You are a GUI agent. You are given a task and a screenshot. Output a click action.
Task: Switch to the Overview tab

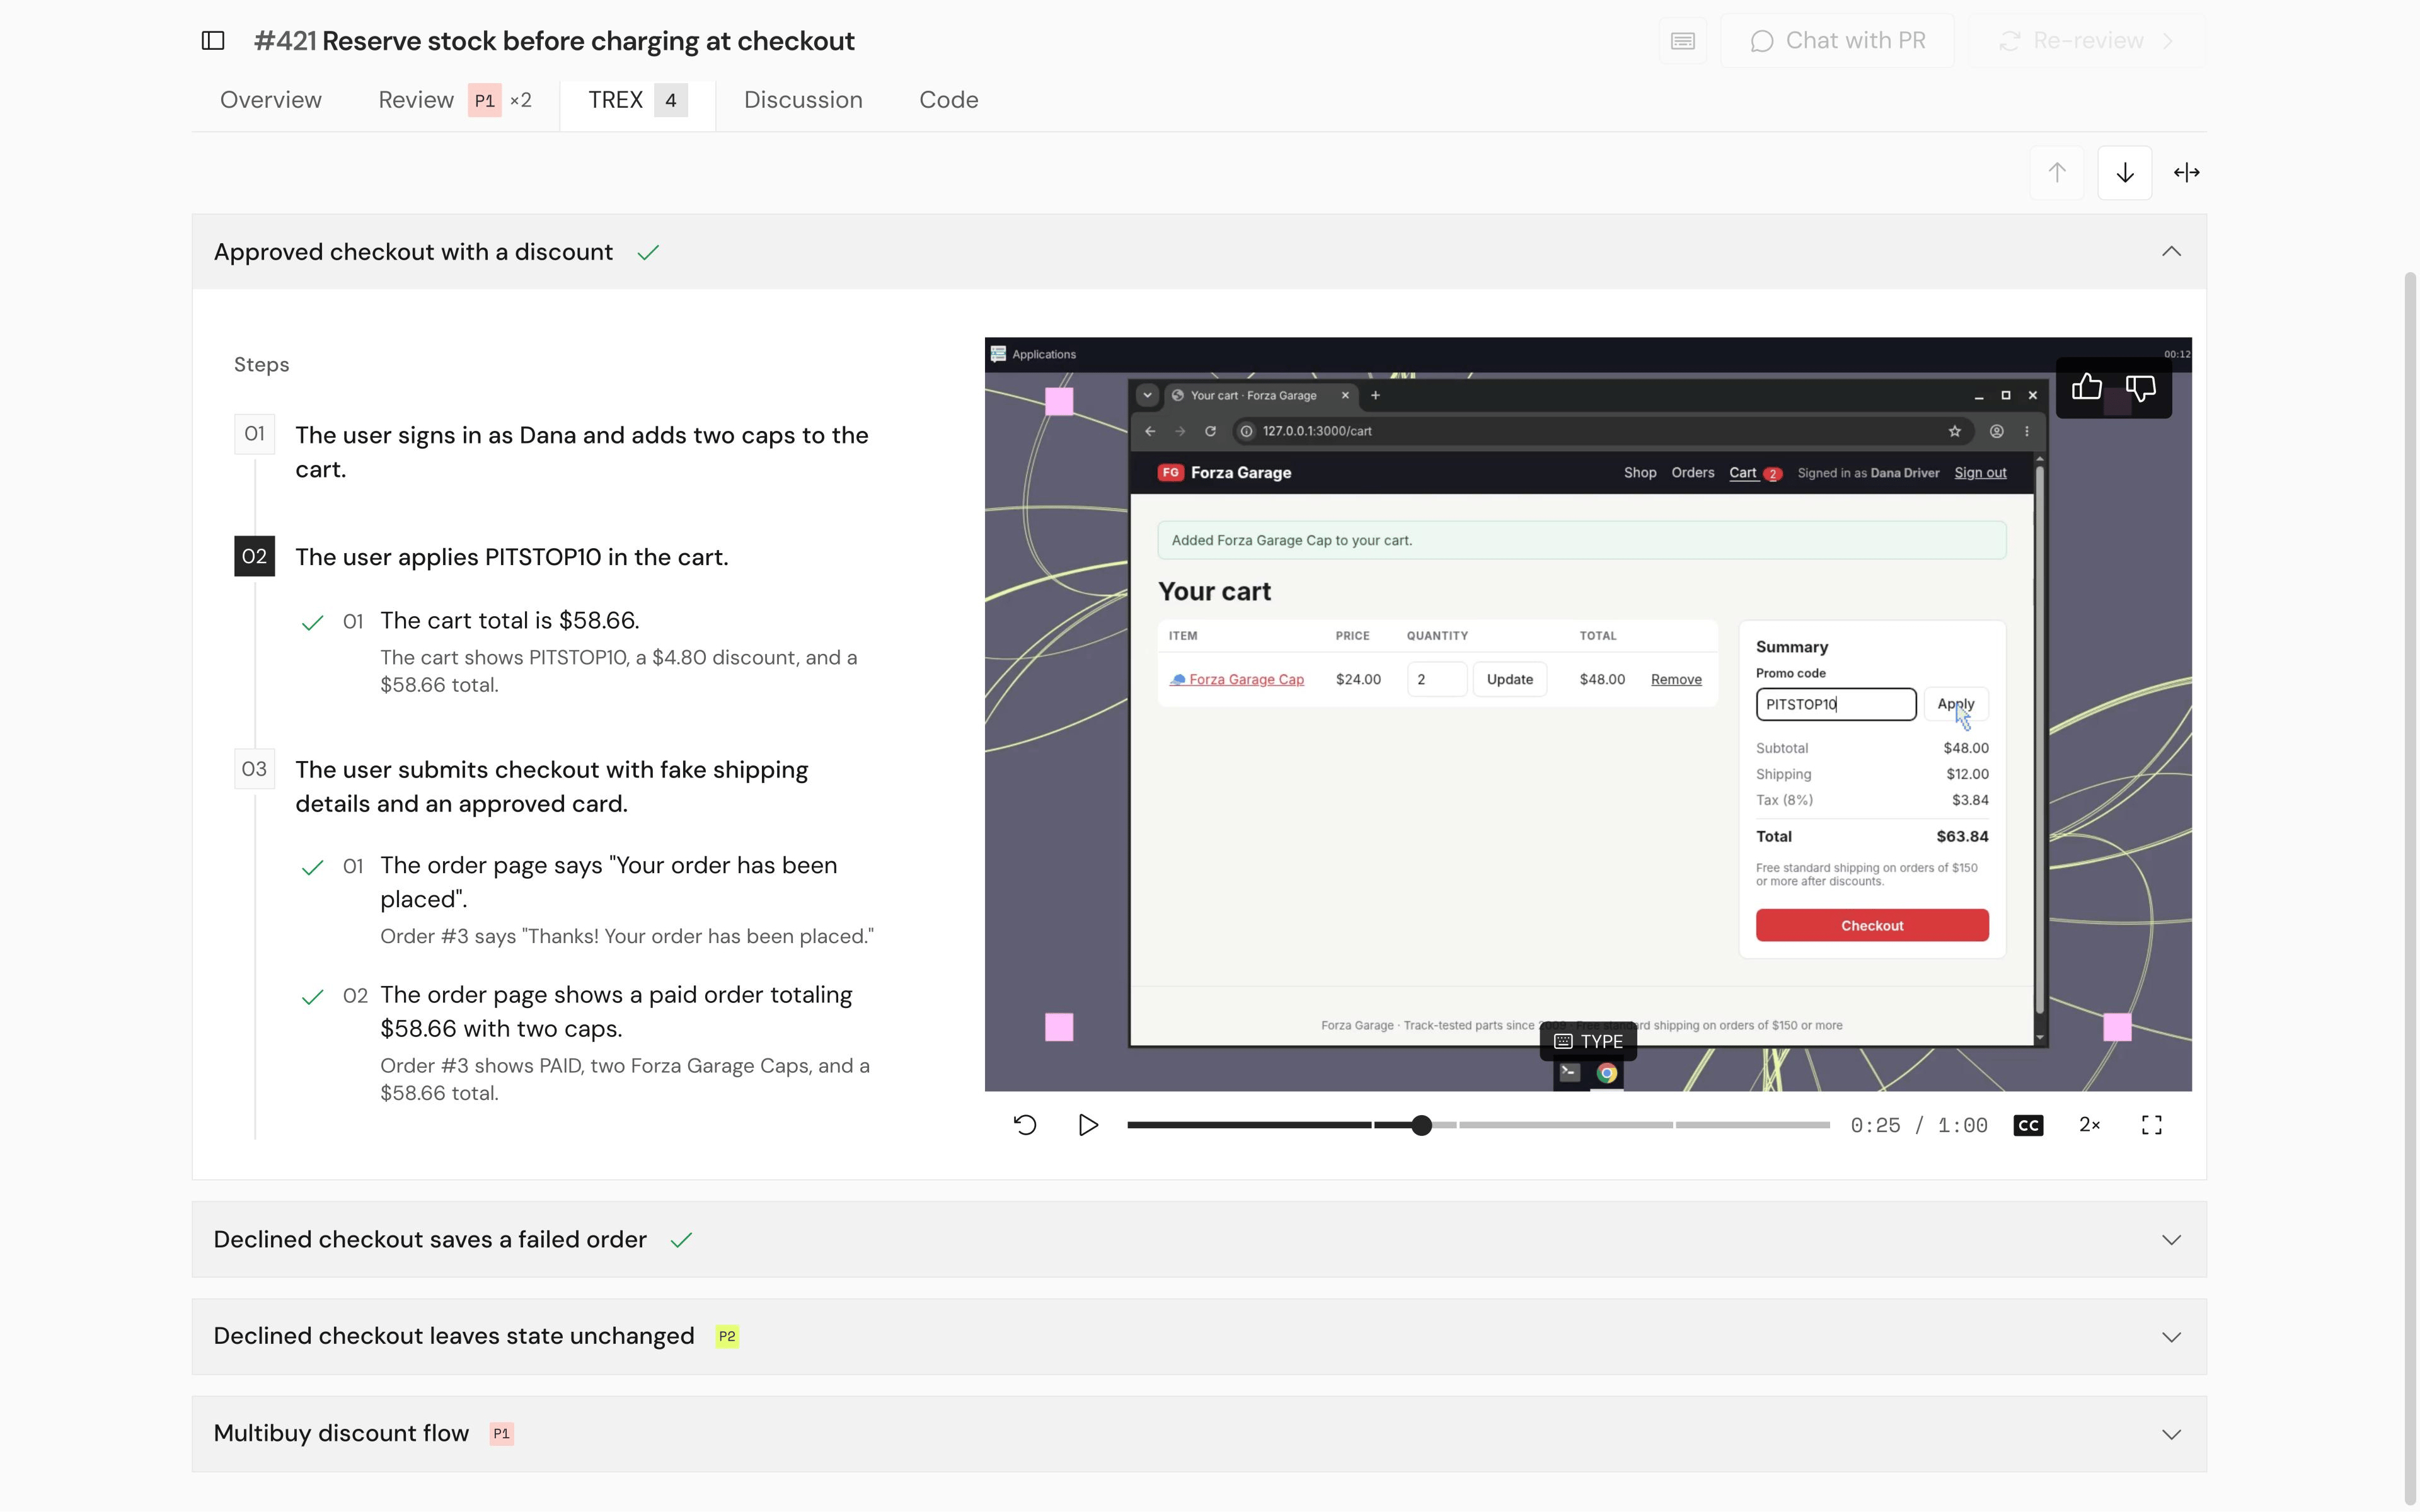[271, 100]
